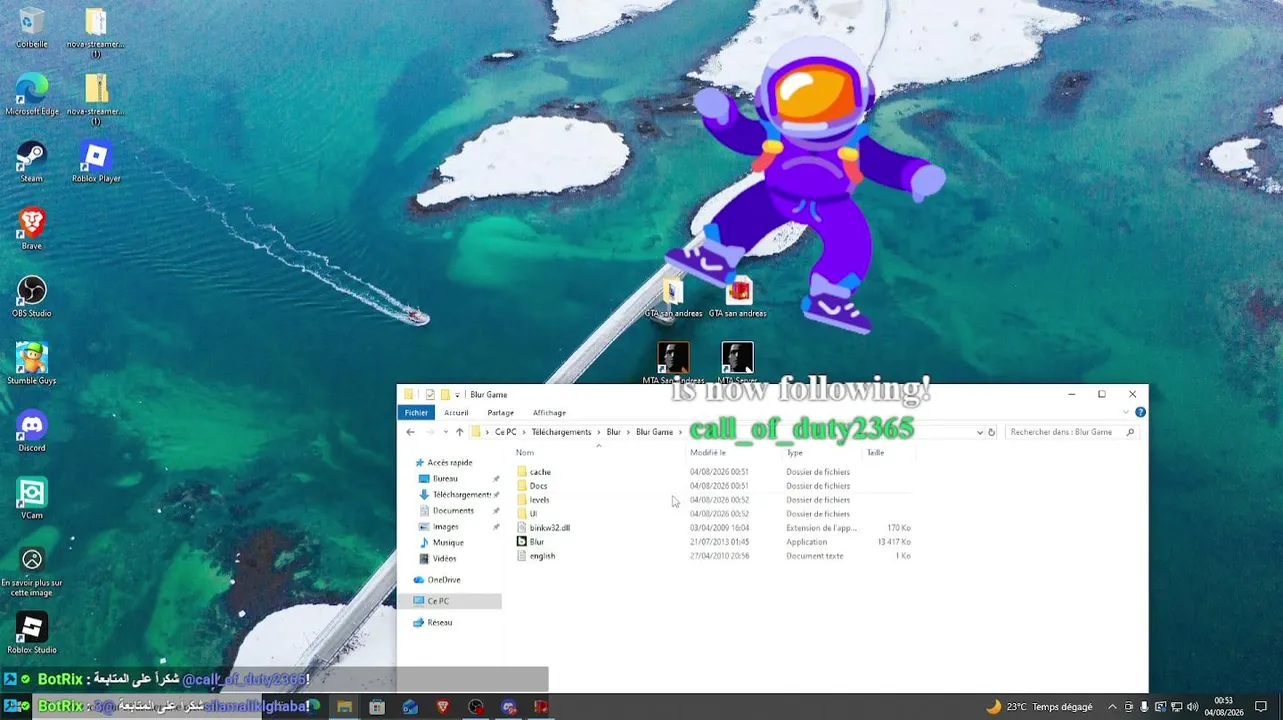This screenshot has height=720, width=1283.
Task: Sort files by the Taille column header
Action: coord(875,453)
